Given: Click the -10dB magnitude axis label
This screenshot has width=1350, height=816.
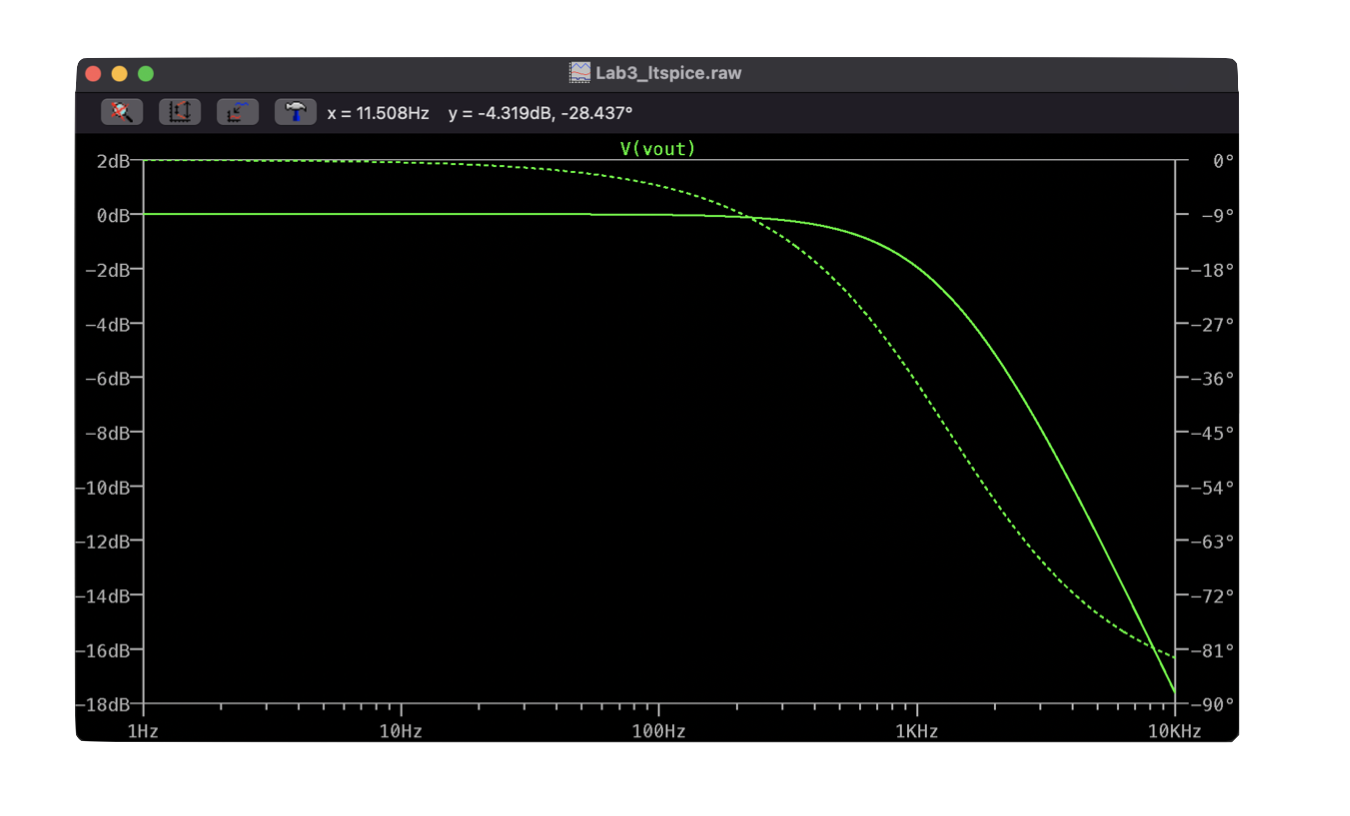Looking at the screenshot, I should tap(104, 487).
